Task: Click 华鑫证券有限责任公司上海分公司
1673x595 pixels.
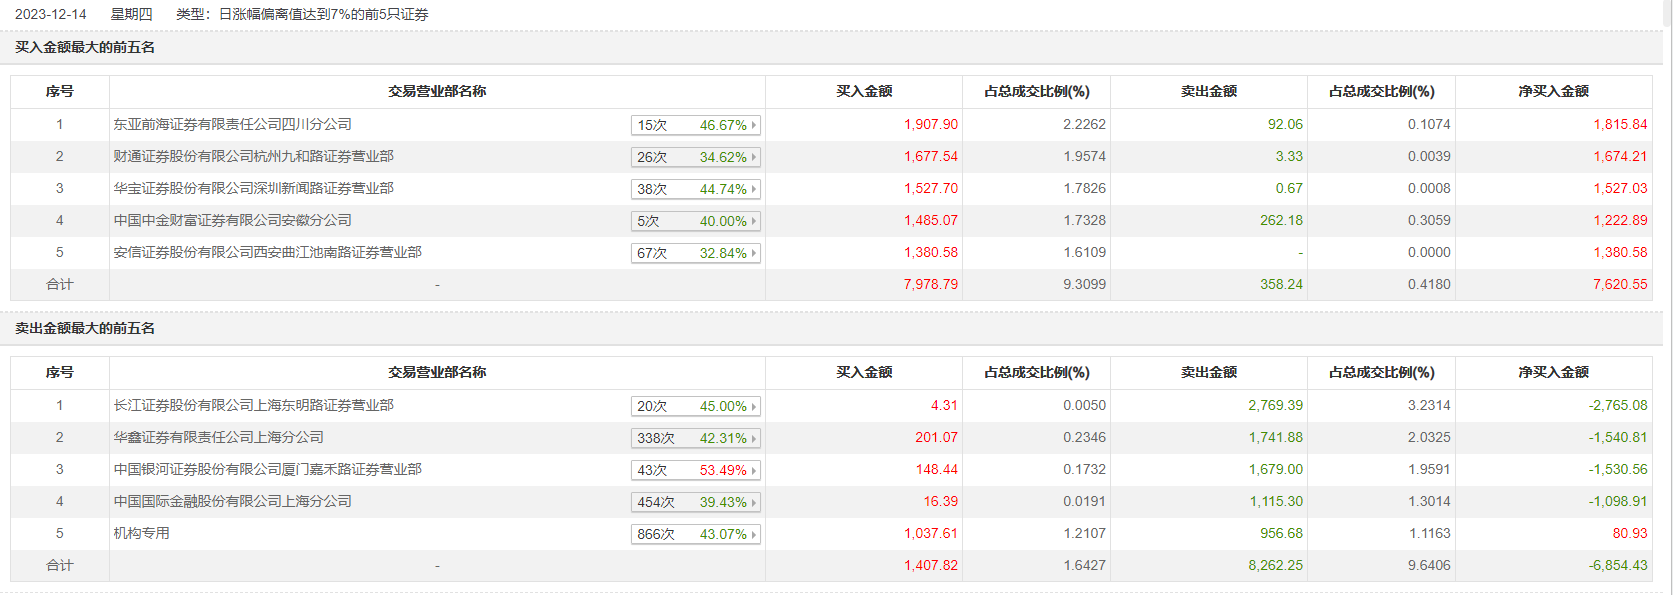Action: point(218,437)
